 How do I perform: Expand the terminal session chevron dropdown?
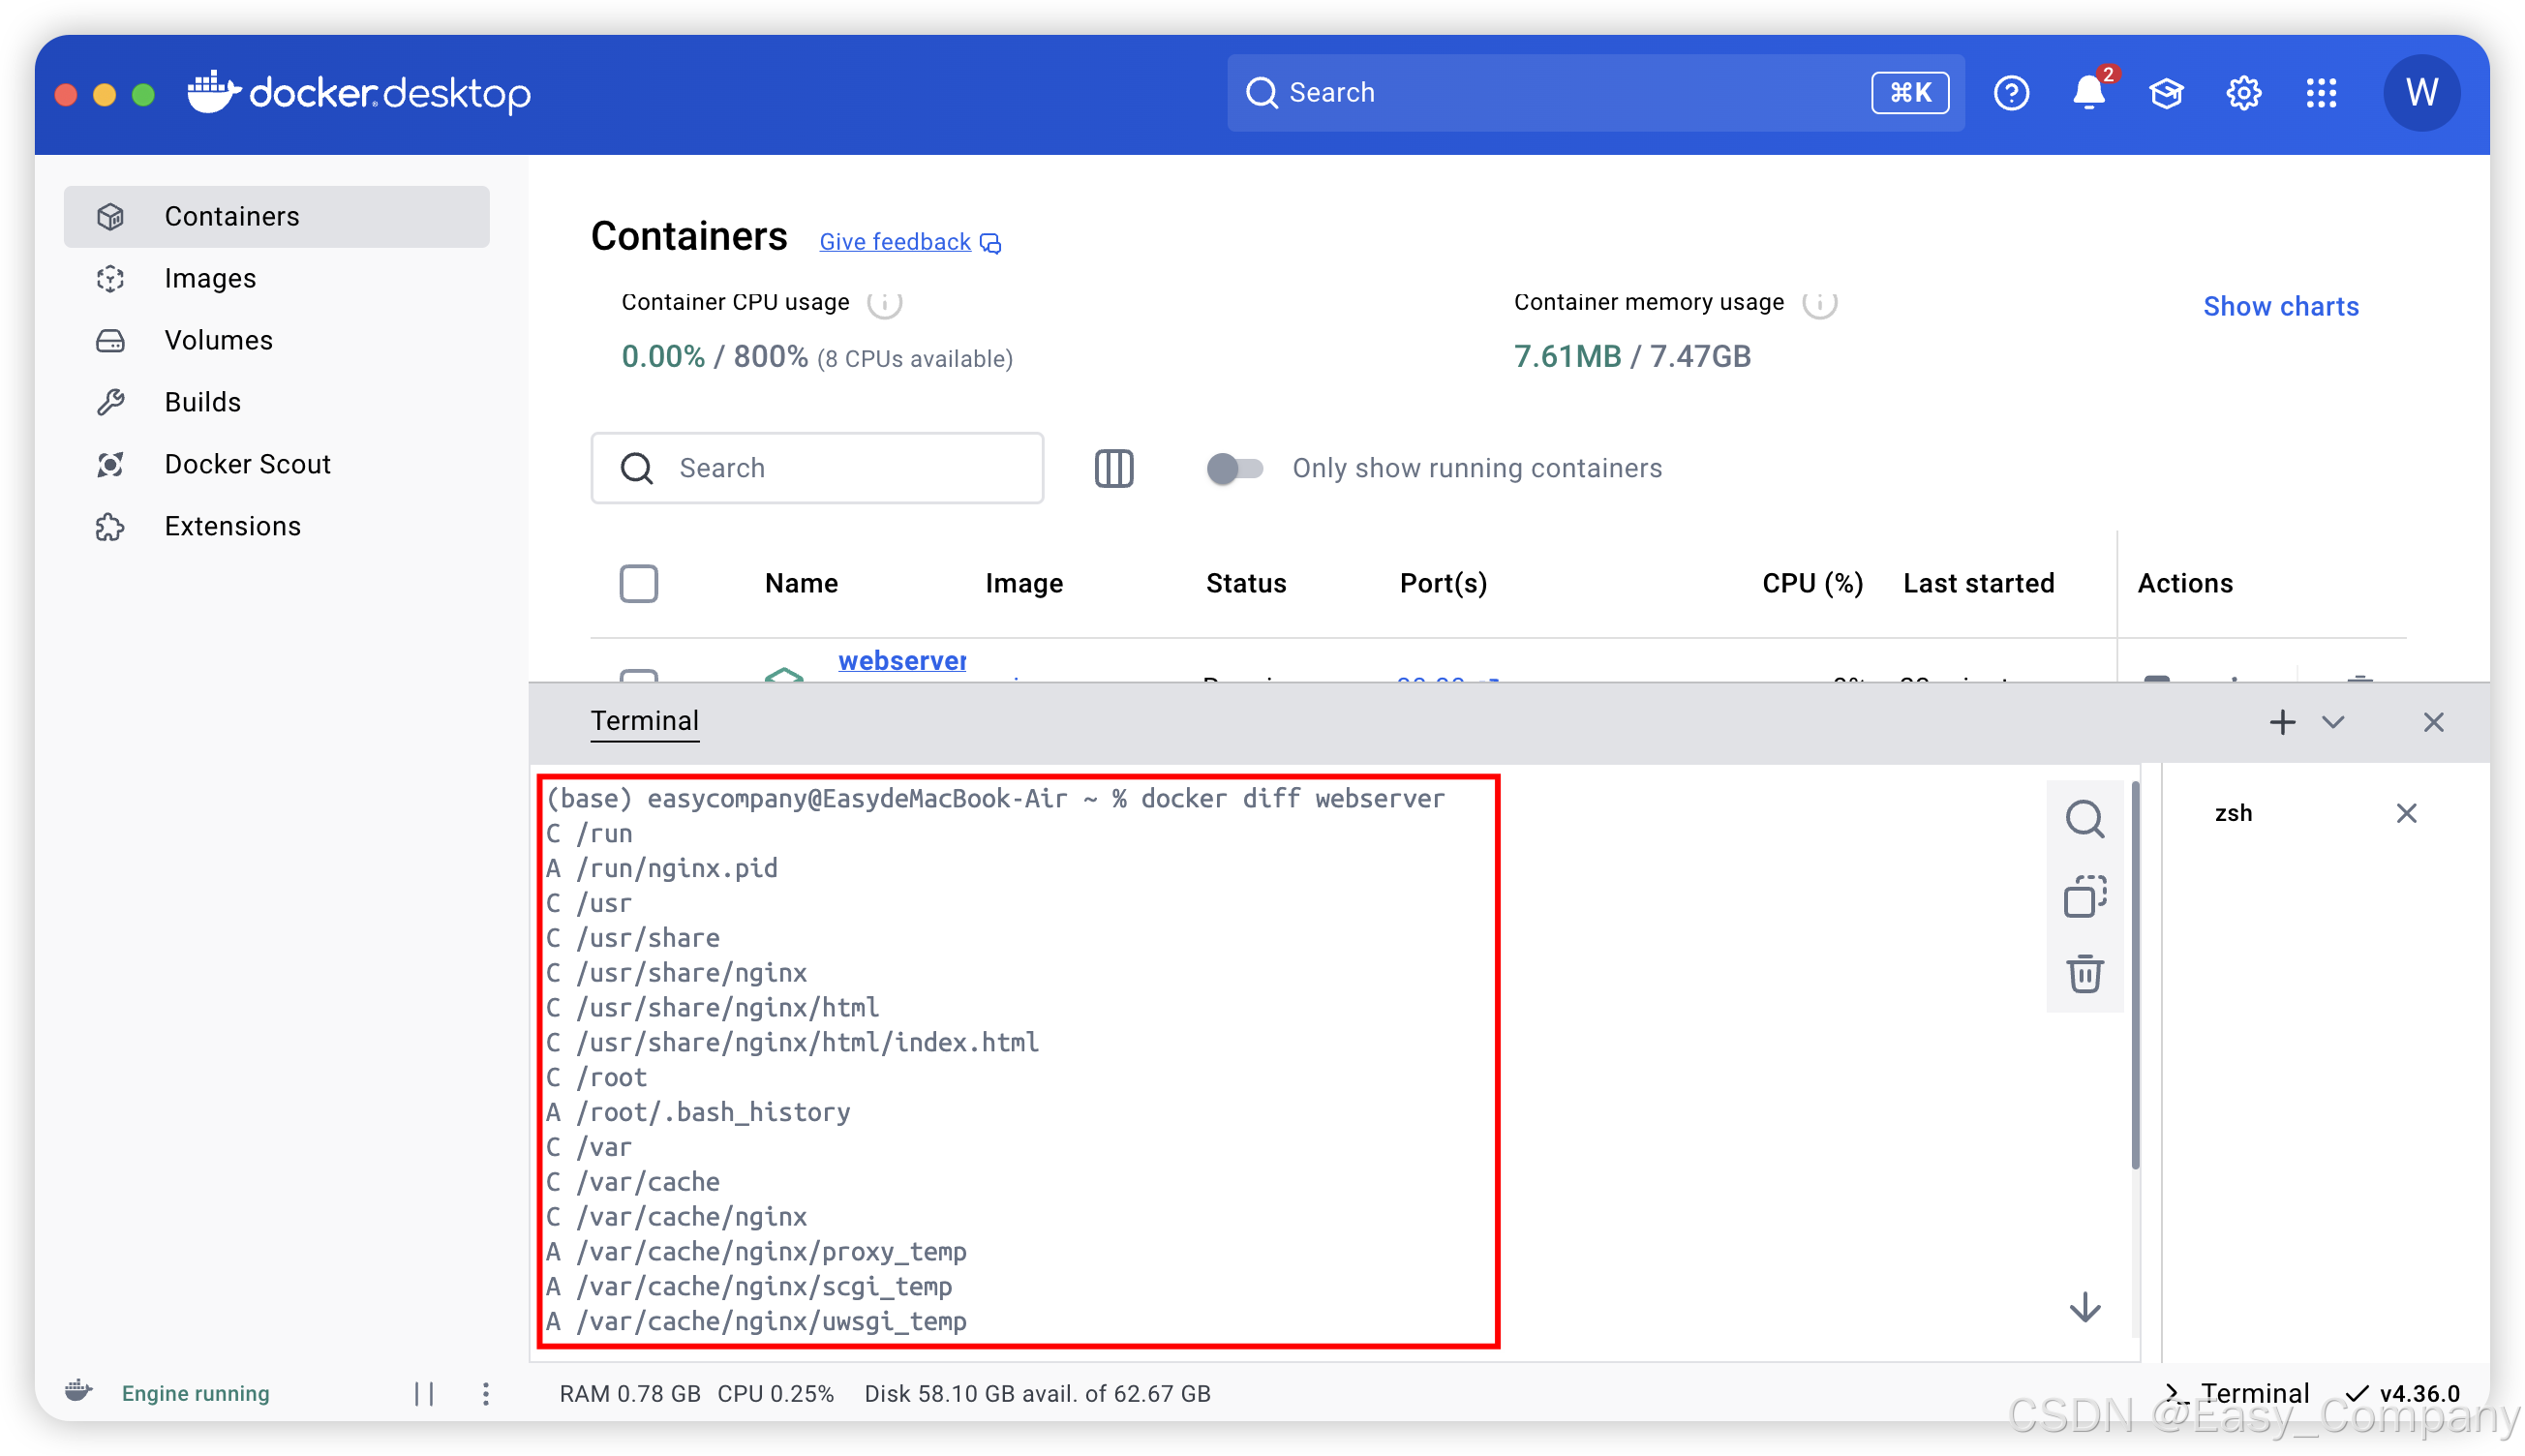coord(2333,722)
